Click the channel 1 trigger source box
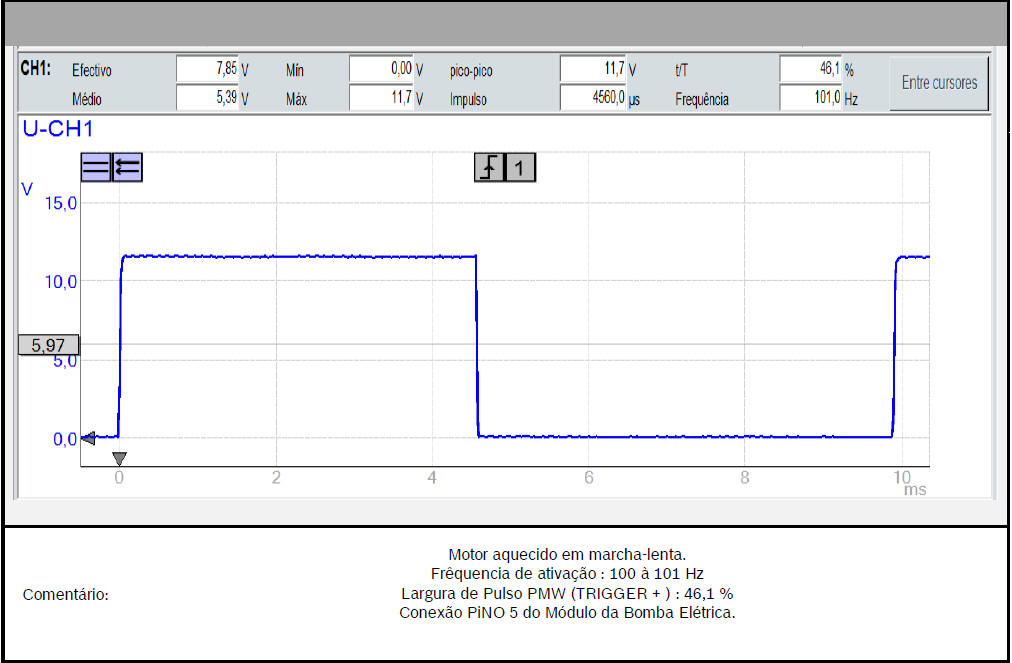 point(519,168)
